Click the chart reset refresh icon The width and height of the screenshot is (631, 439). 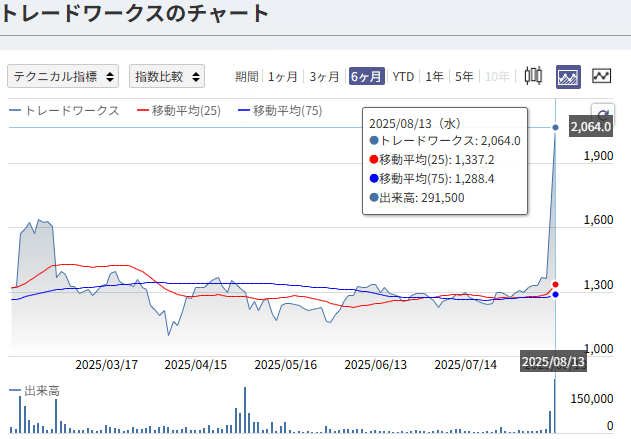[x=603, y=115]
